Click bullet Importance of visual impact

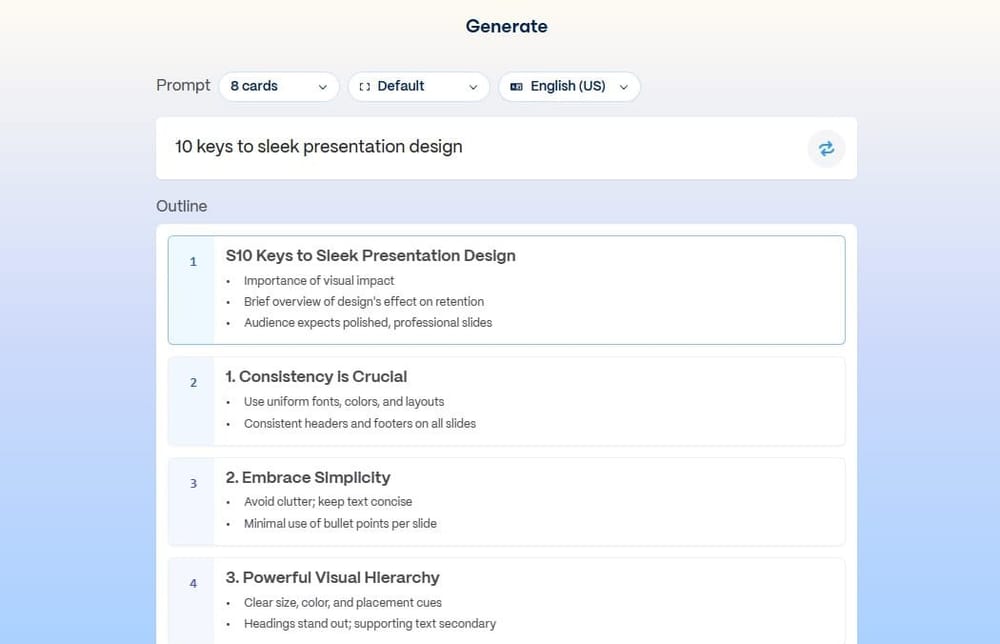(318, 280)
